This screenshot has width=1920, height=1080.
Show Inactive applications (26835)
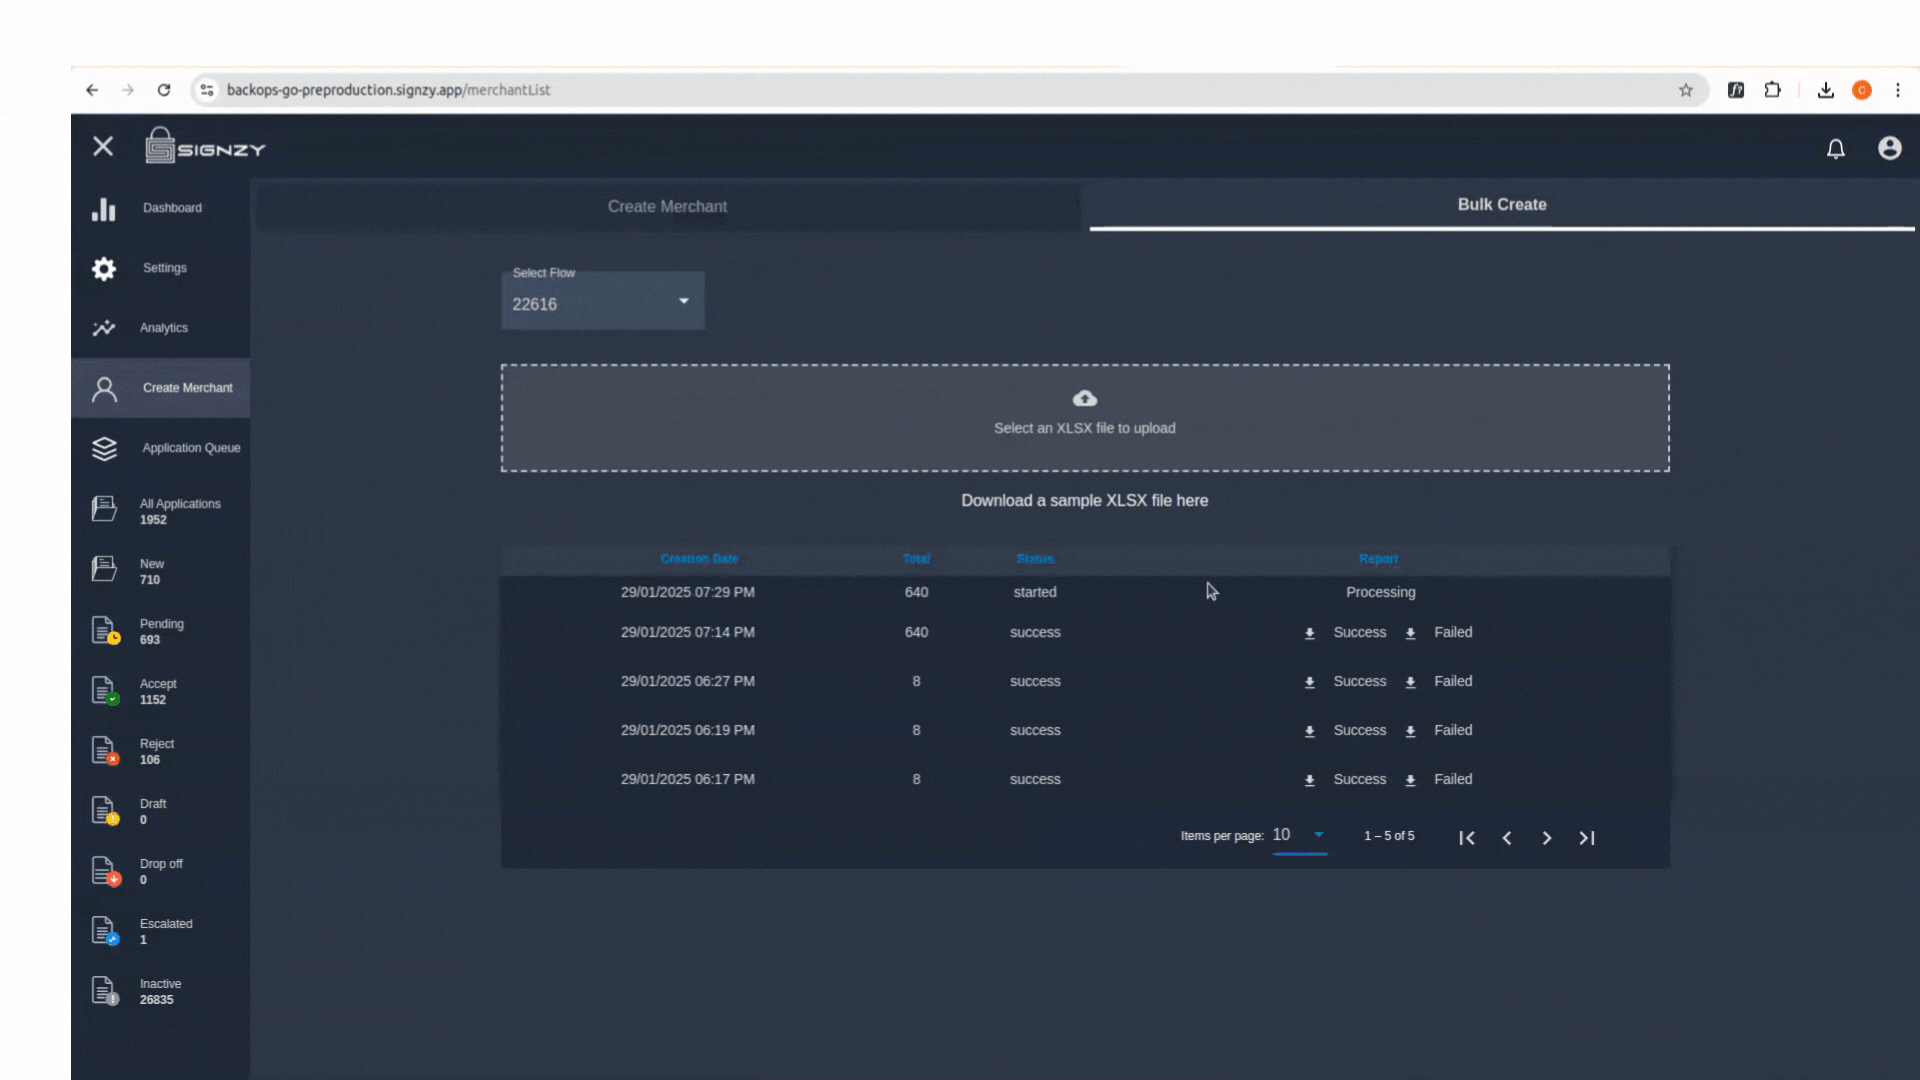(x=160, y=991)
